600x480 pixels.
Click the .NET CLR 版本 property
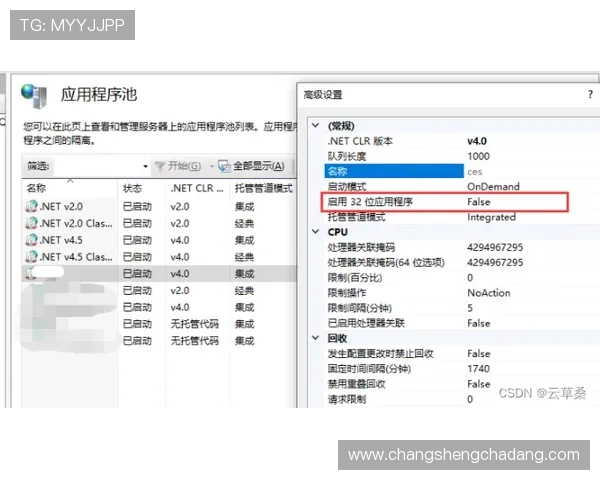point(360,141)
